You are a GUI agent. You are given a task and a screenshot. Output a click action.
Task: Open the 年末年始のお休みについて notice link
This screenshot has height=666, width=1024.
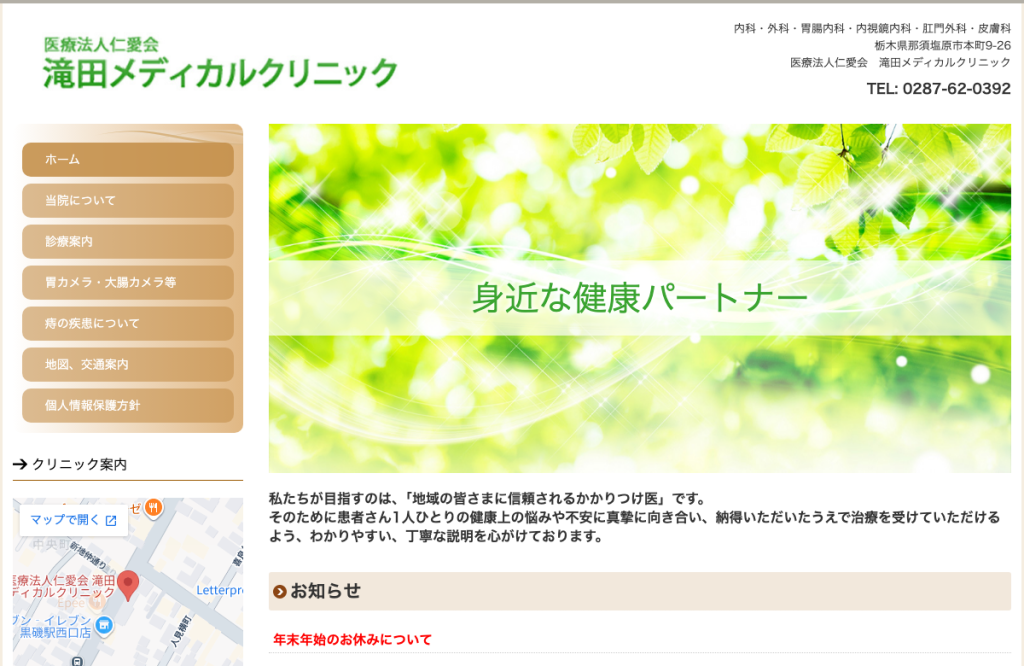click(352, 640)
